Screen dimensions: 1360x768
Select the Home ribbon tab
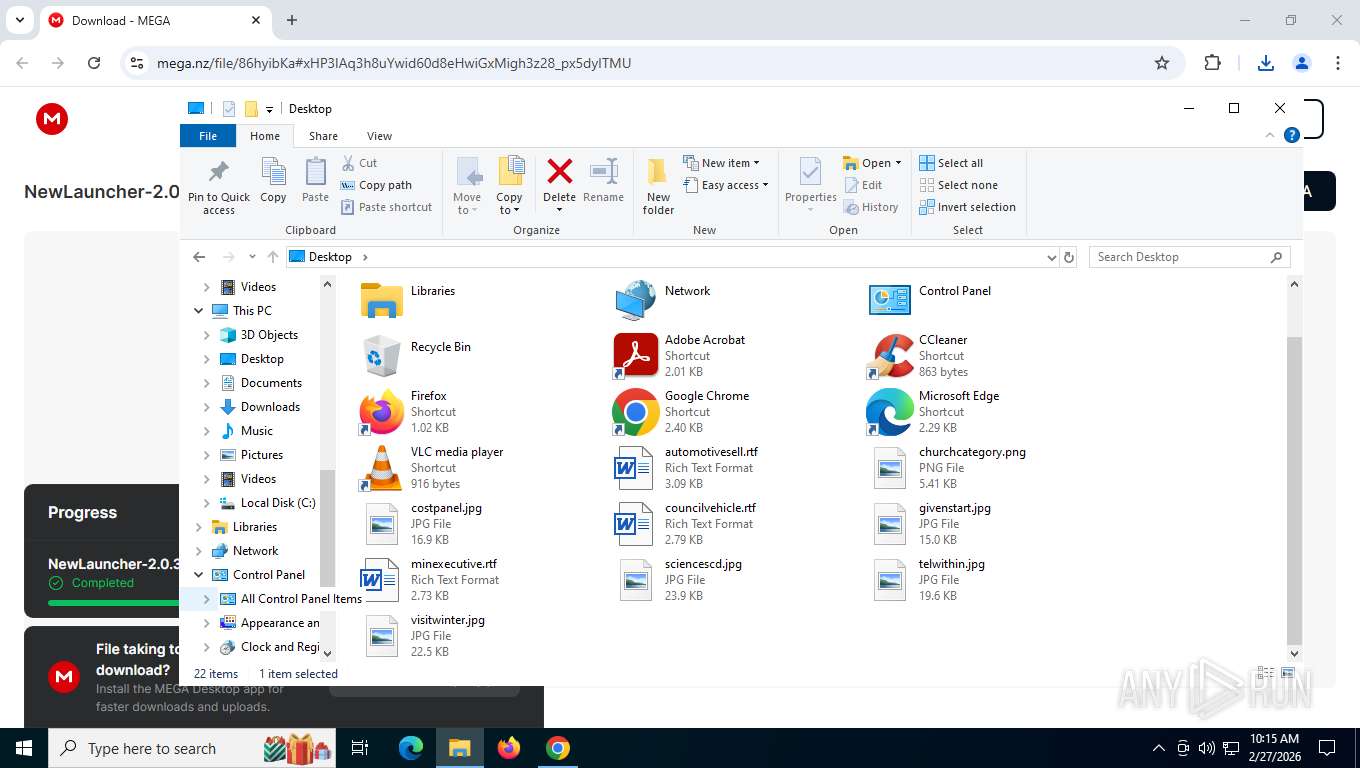265,136
